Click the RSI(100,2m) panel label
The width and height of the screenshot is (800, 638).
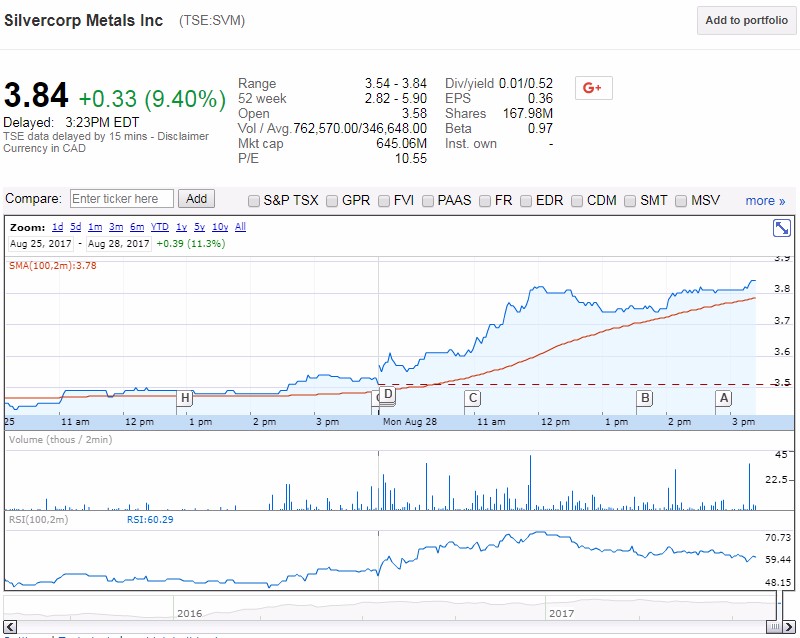pos(38,520)
